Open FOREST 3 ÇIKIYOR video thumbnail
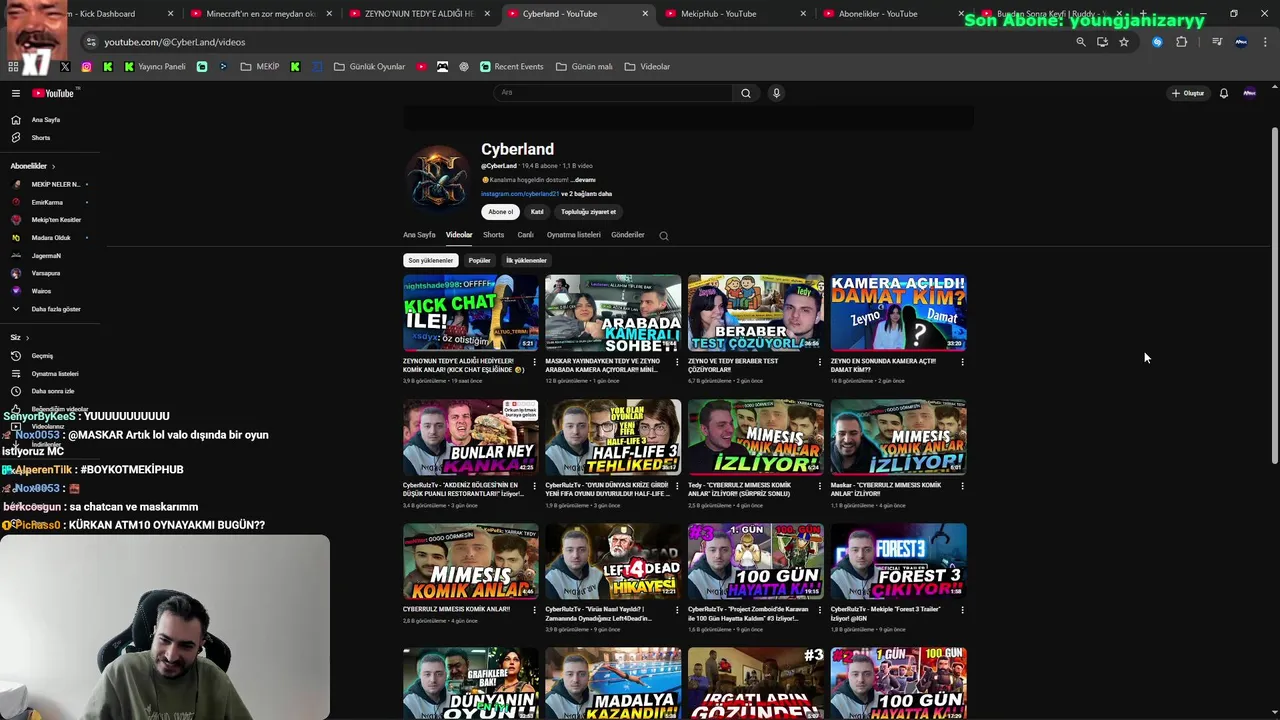Viewport: 1280px width, 720px height. coord(898,561)
